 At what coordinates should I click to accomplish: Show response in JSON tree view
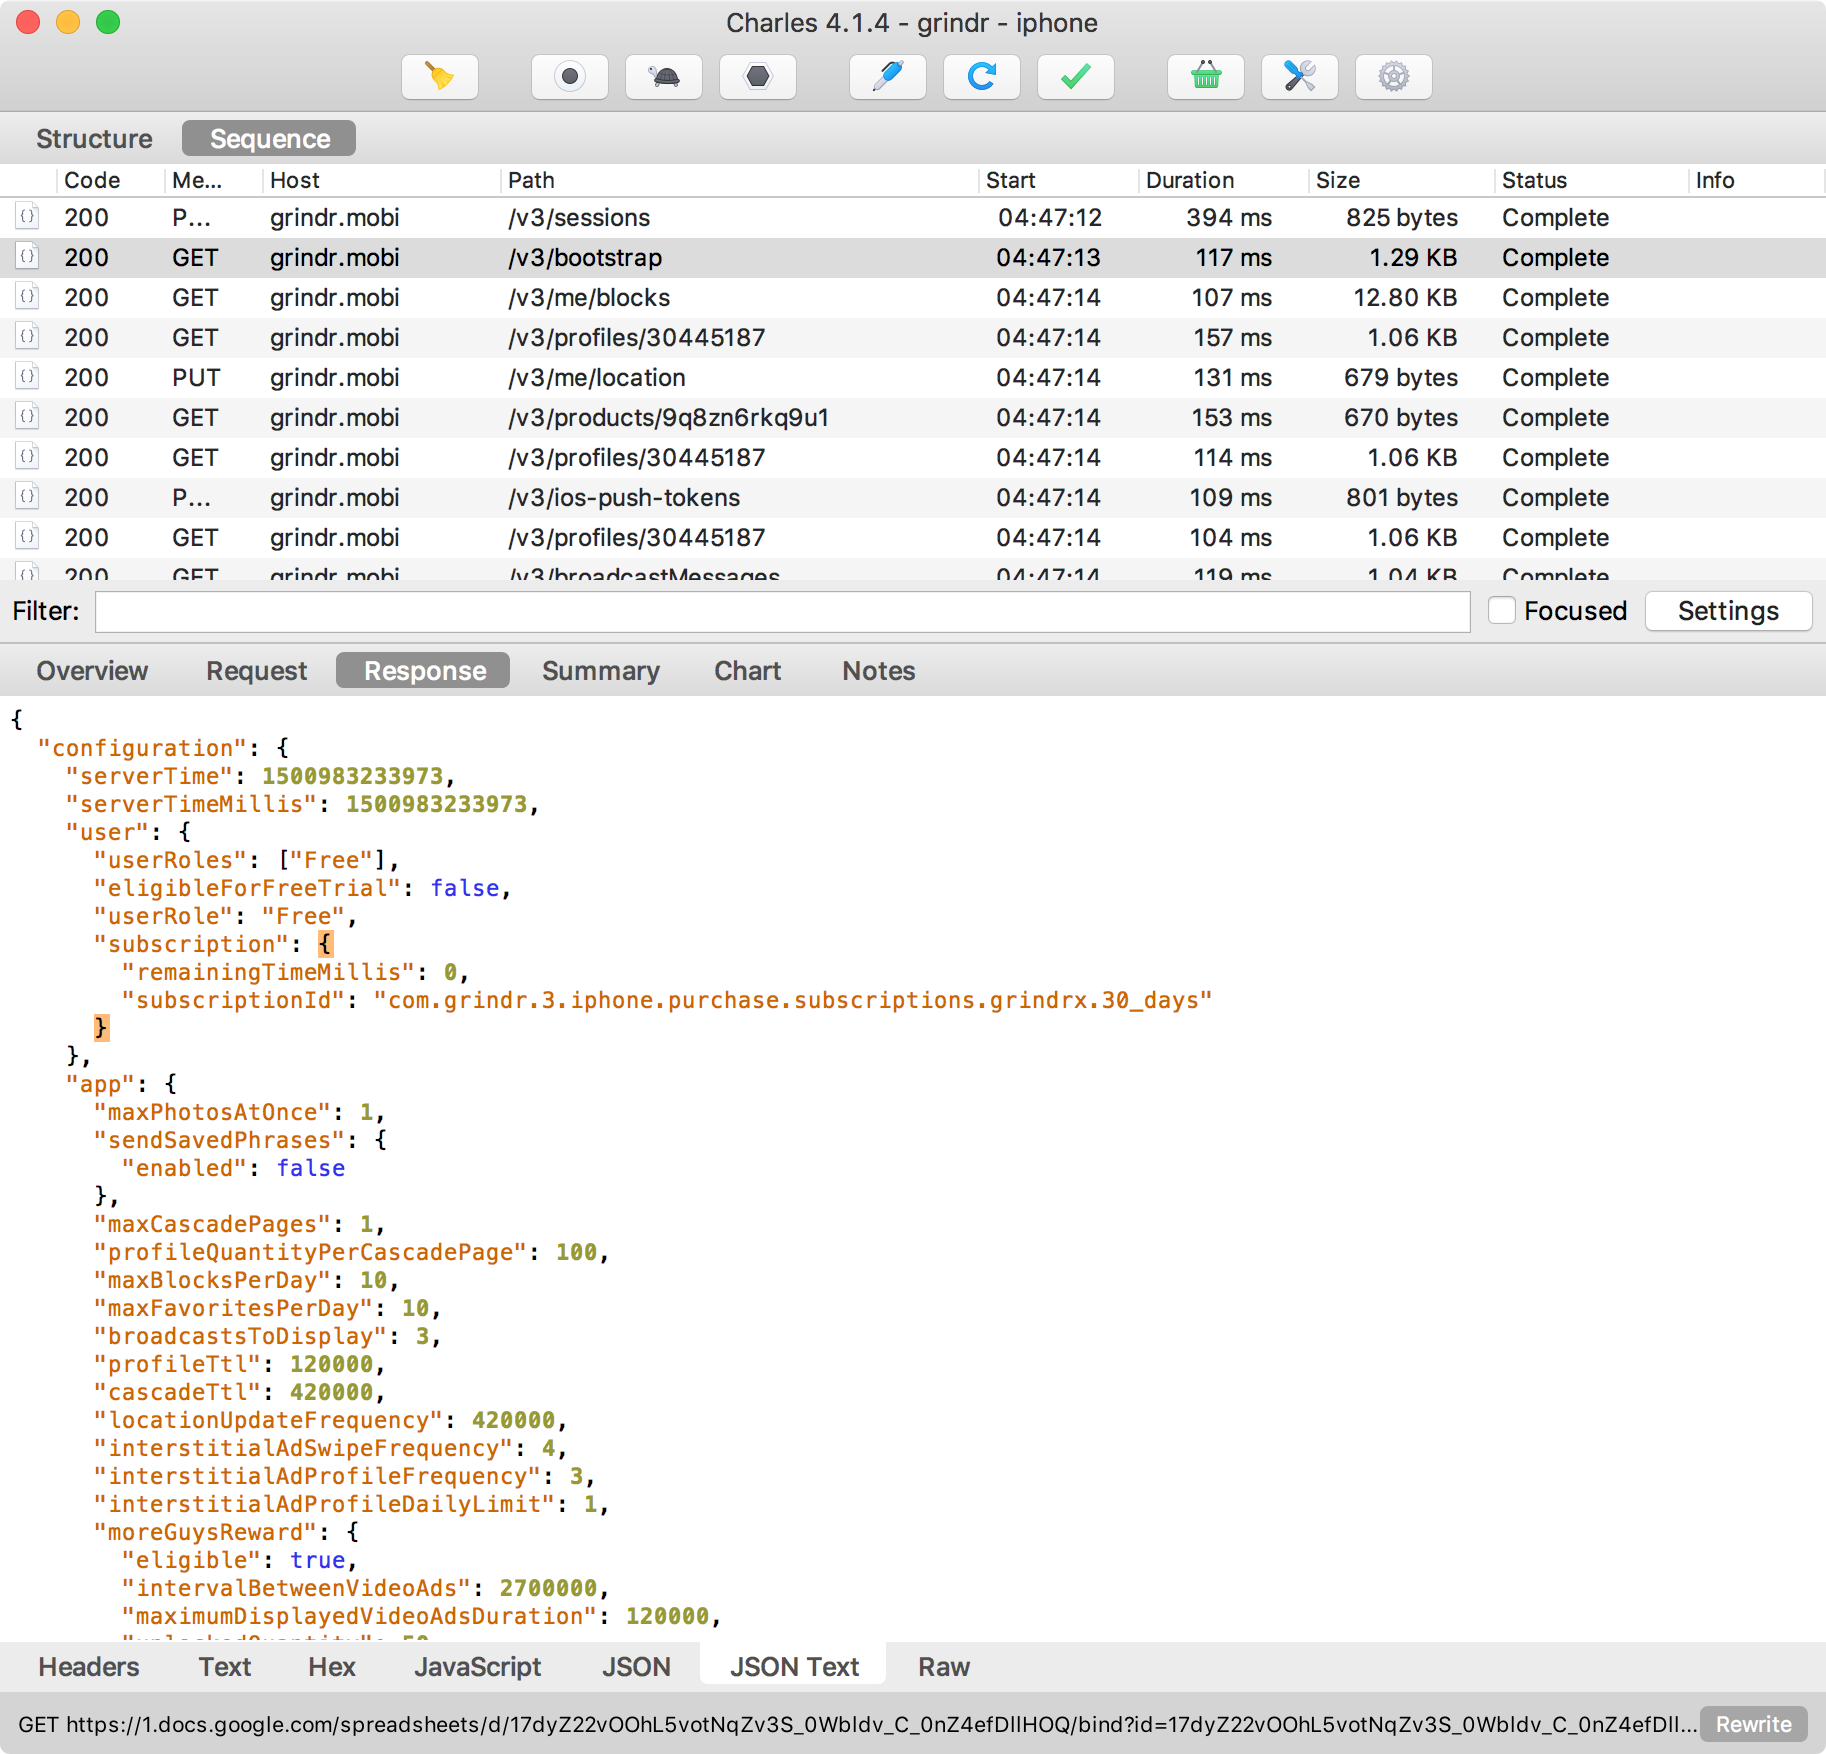pos(636,1667)
